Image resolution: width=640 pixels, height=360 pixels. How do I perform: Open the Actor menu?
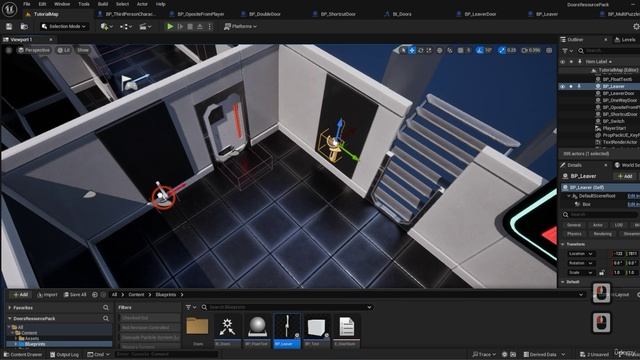pos(142,4)
